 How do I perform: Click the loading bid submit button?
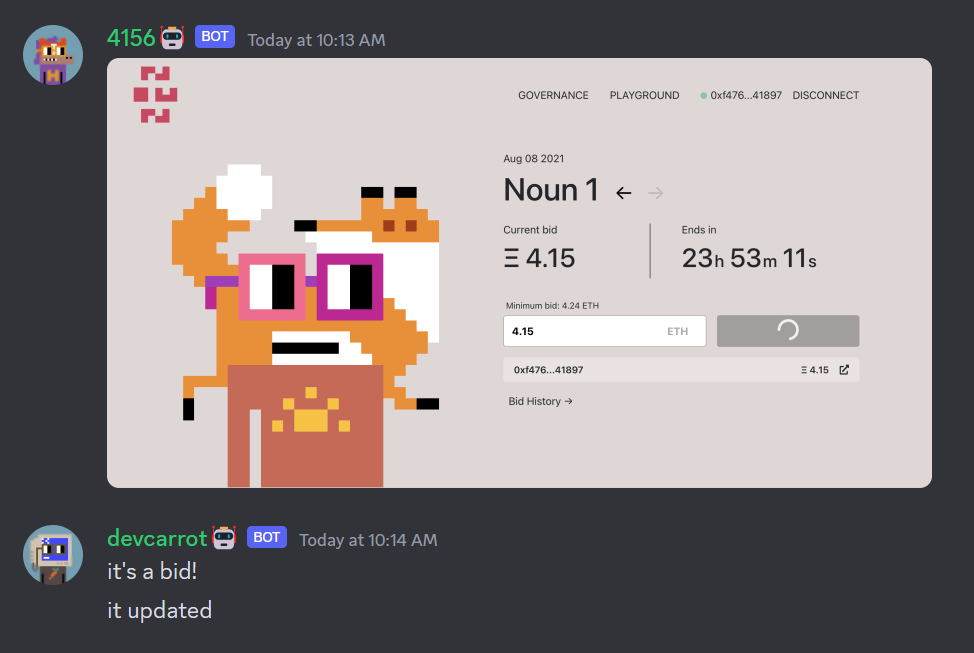pyautogui.click(x=788, y=331)
